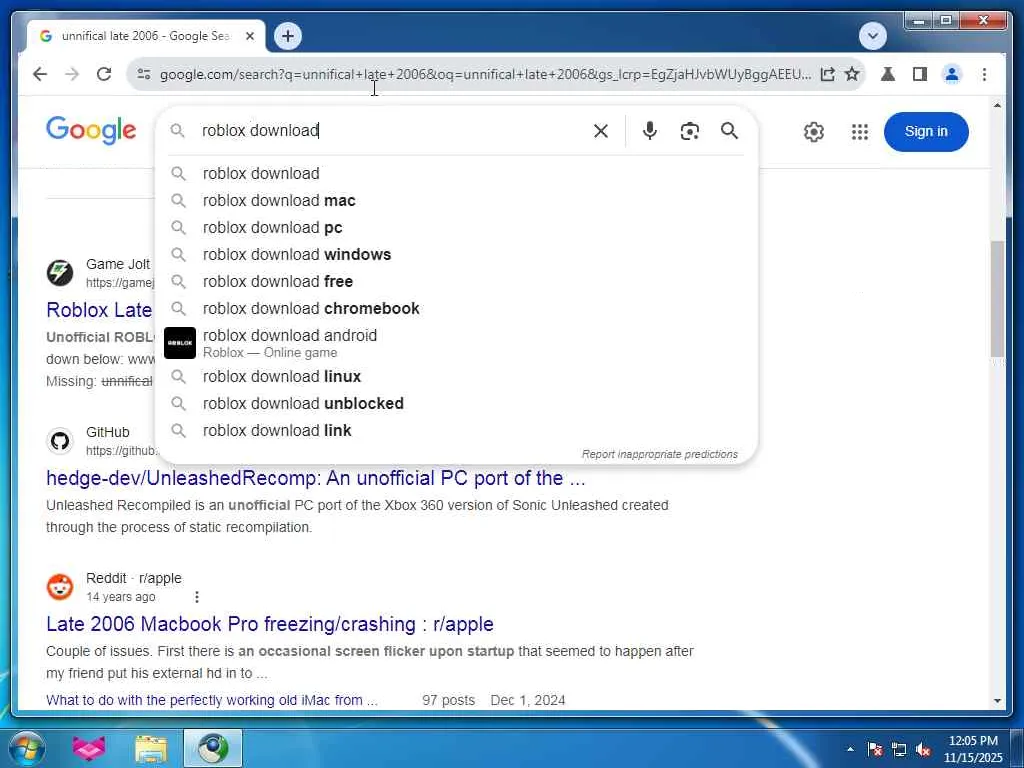Close the unnifical late 2006 tab

click(x=249, y=37)
